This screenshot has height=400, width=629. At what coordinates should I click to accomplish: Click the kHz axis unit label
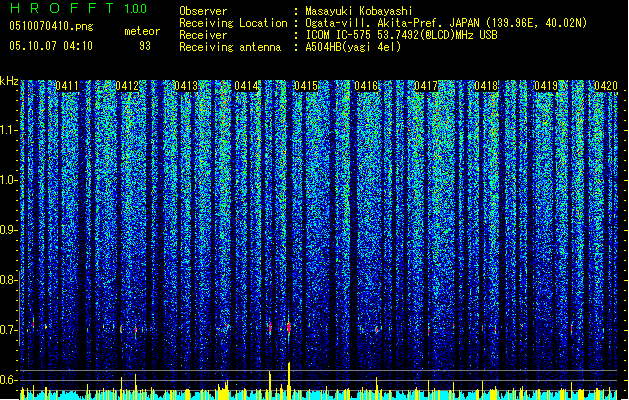click(9, 81)
